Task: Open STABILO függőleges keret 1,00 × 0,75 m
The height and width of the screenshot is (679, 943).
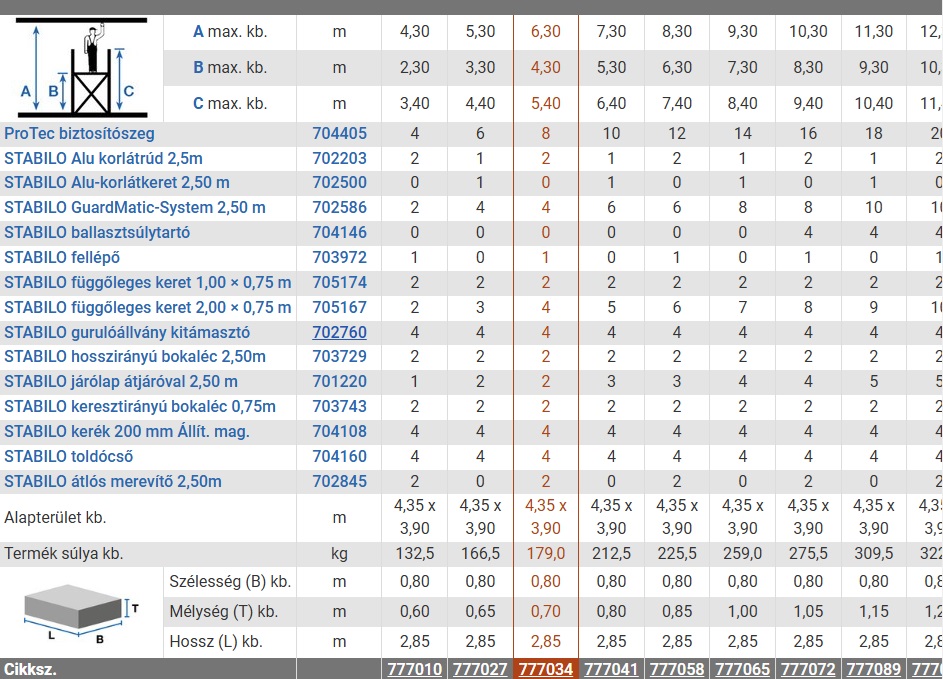Action: click(x=147, y=282)
